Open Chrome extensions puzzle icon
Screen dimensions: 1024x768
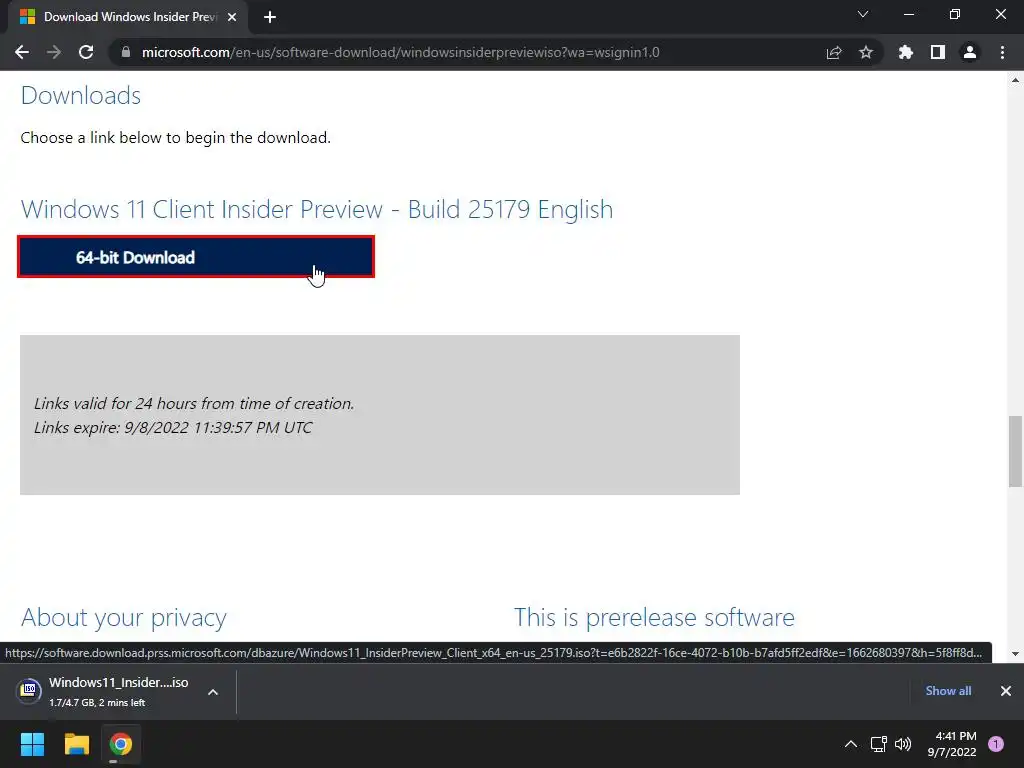point(906,52)
